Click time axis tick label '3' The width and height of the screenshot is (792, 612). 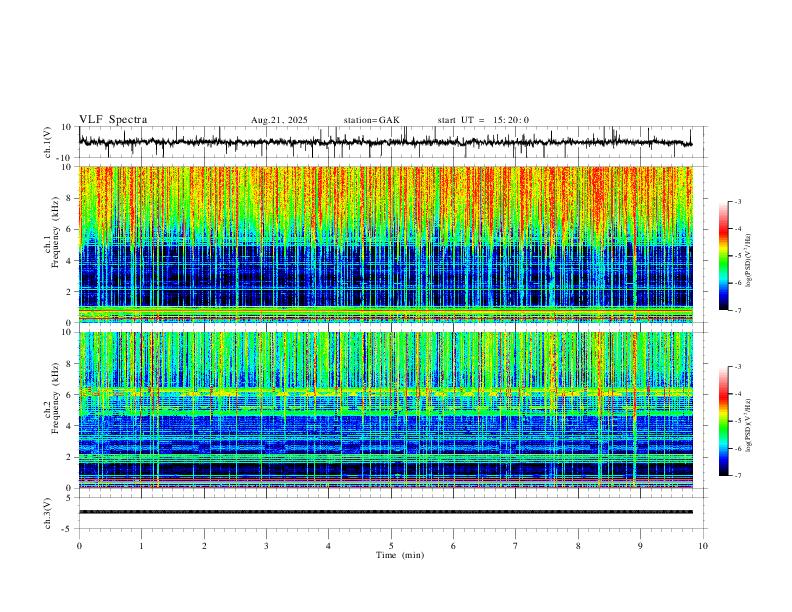pos(266,546)
